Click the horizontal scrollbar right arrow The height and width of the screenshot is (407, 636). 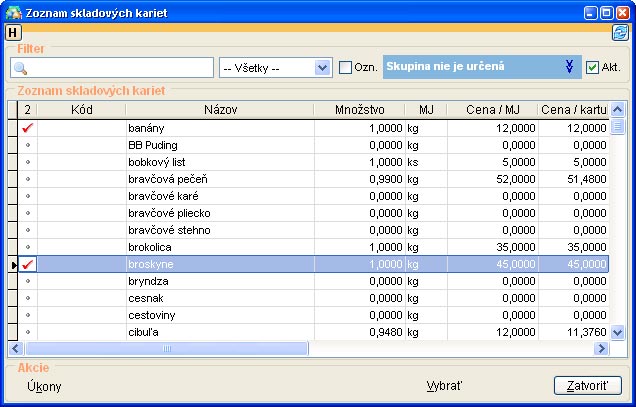click(601, 349)
